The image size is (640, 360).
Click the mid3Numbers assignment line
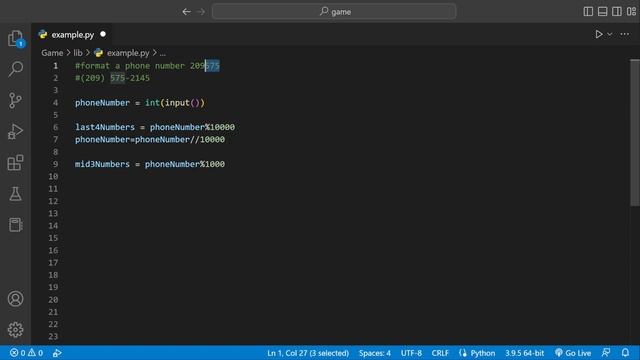[x=150, y=164]
